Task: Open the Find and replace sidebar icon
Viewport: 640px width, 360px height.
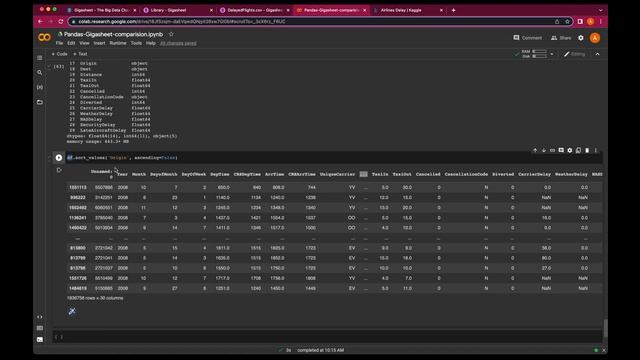Action: pyautogui.click(x=40, y=73)
